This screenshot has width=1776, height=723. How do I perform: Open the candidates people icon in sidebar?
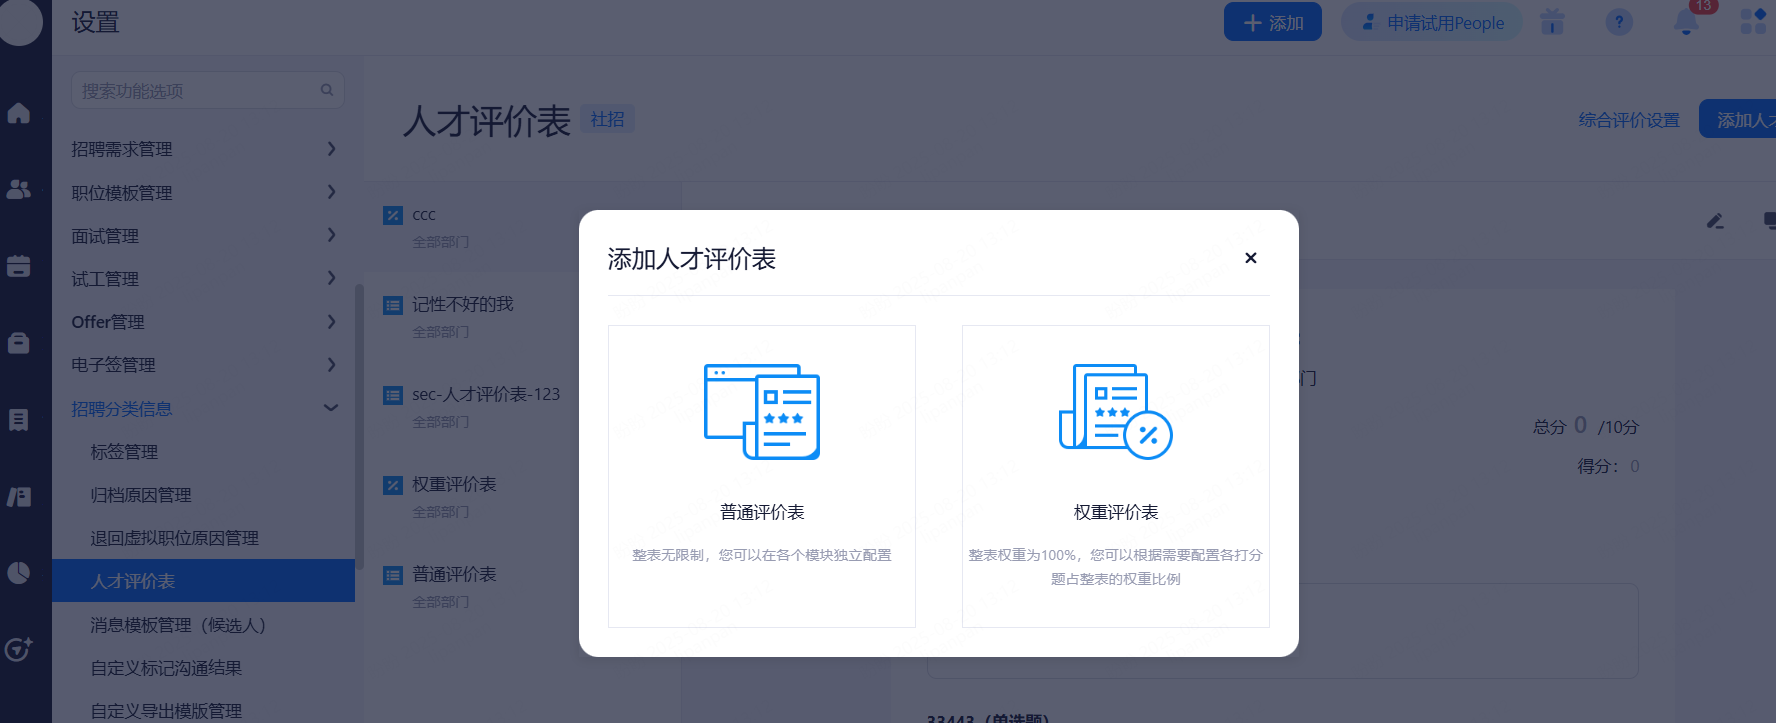click(19, 189)
